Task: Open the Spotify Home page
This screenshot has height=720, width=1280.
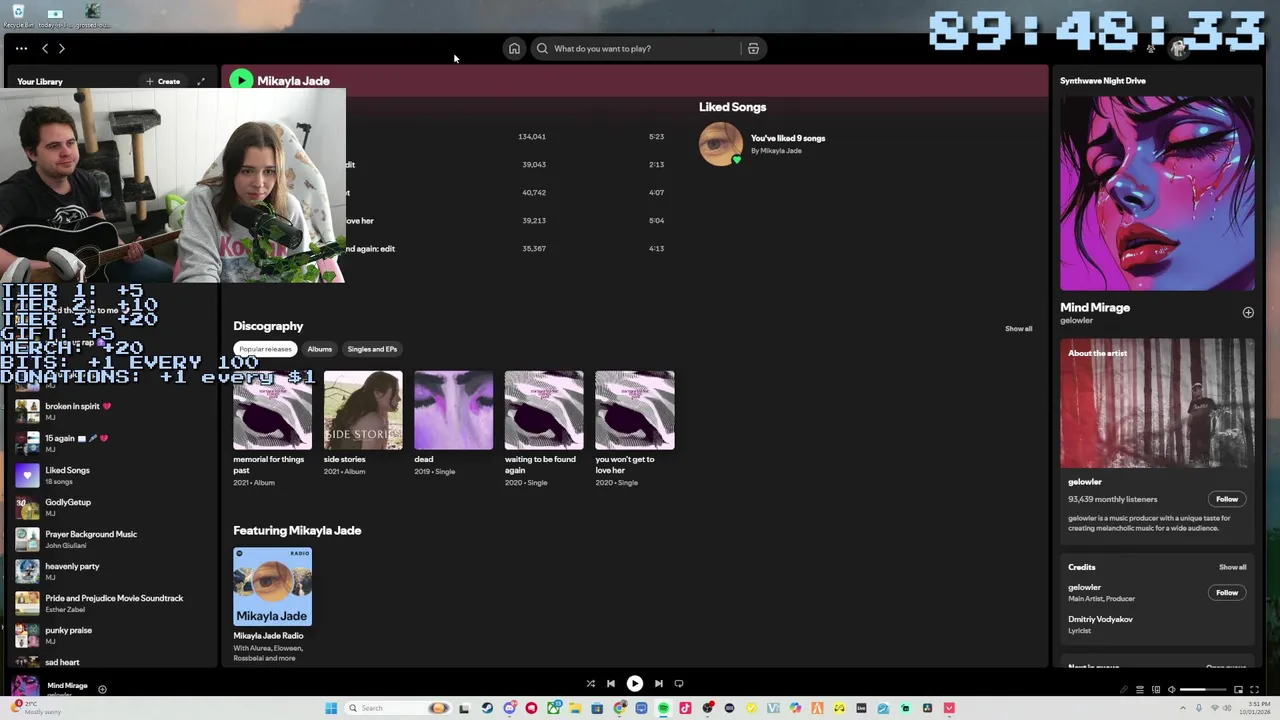Action: (514, 48)
